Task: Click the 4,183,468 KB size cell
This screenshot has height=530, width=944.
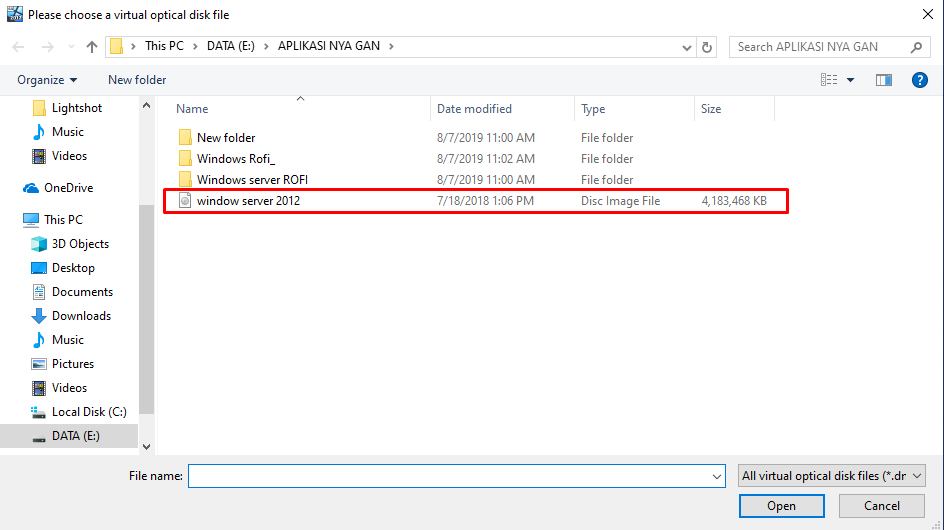Action: 734,201
